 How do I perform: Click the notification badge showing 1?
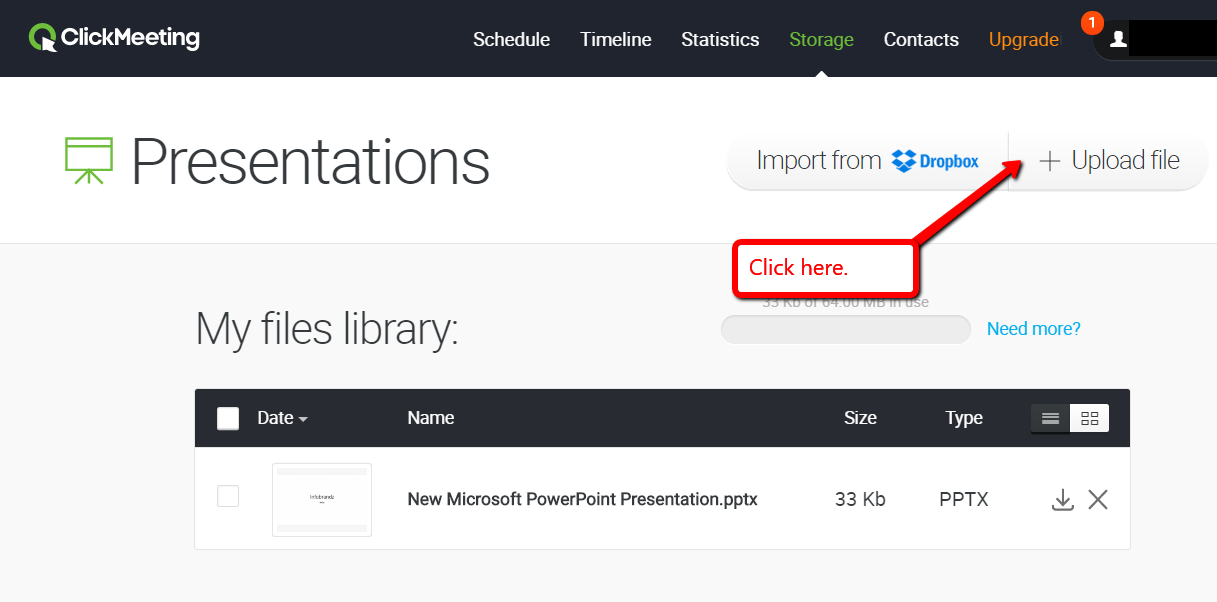pyautogui.click(x=1092, y=22)
